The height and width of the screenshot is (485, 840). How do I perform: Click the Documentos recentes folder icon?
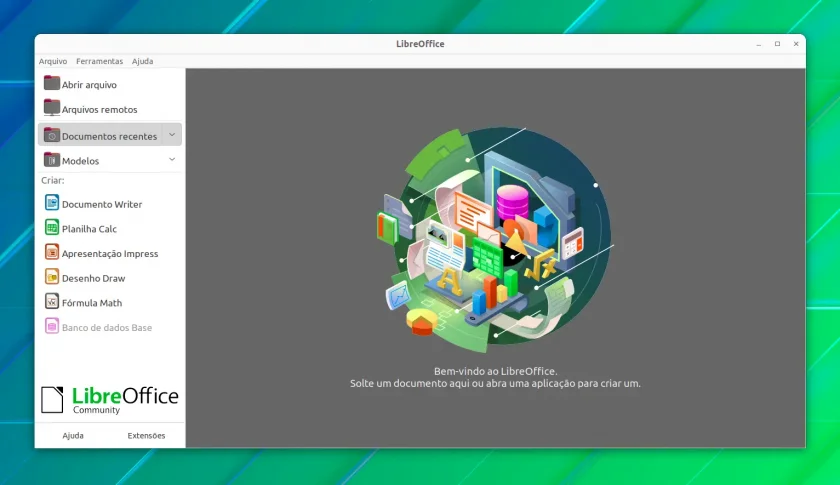pos(51,135)
